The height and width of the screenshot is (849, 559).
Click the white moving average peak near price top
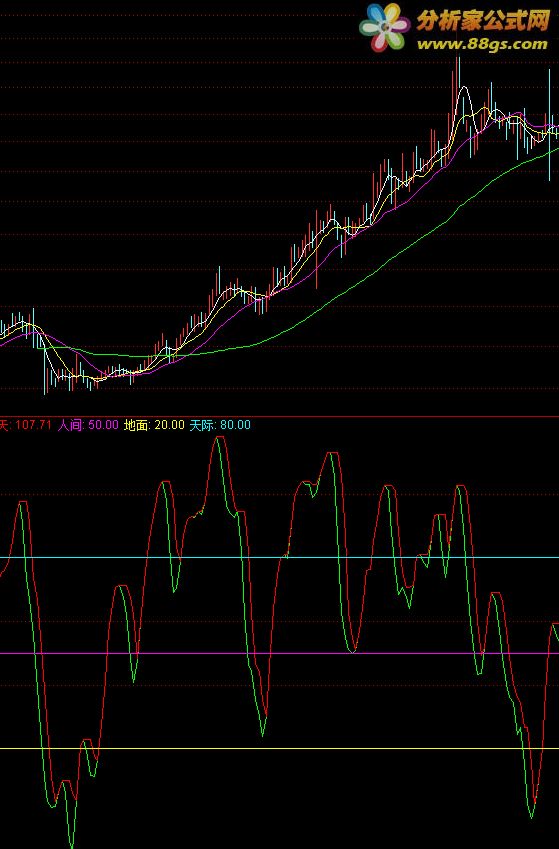coord(462,88)
